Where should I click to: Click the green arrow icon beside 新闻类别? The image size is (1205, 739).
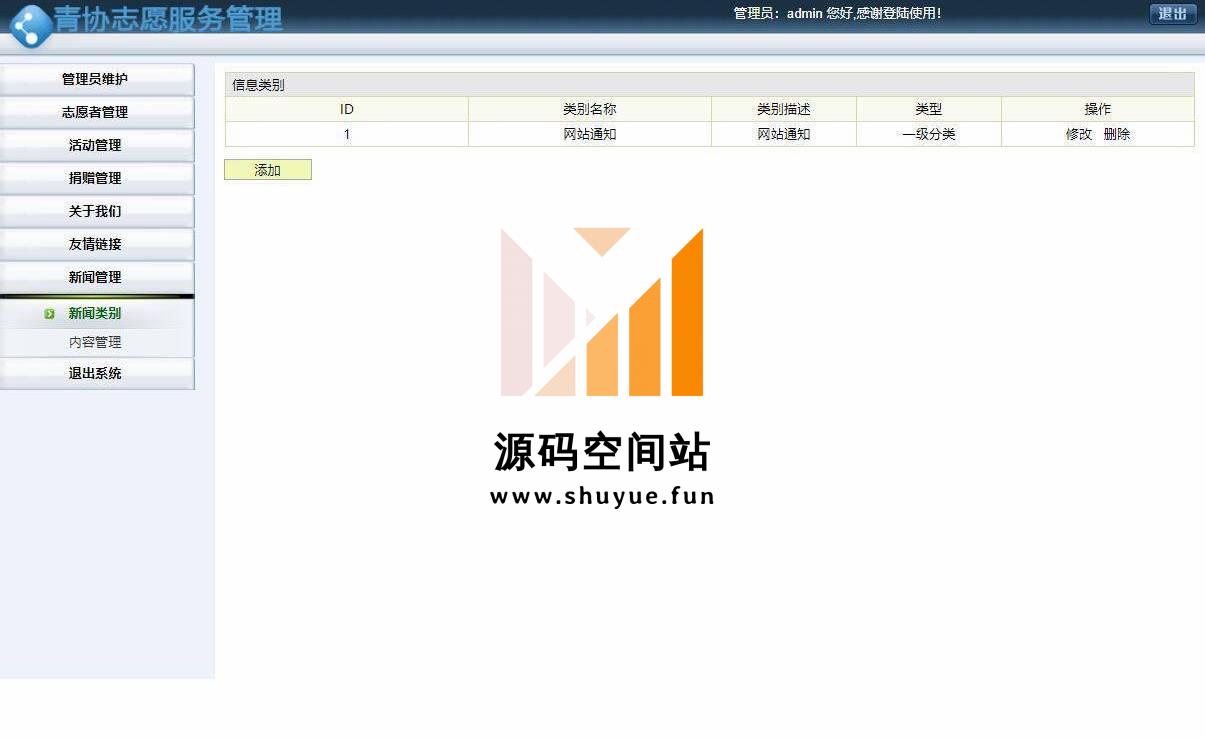point(49,314)
